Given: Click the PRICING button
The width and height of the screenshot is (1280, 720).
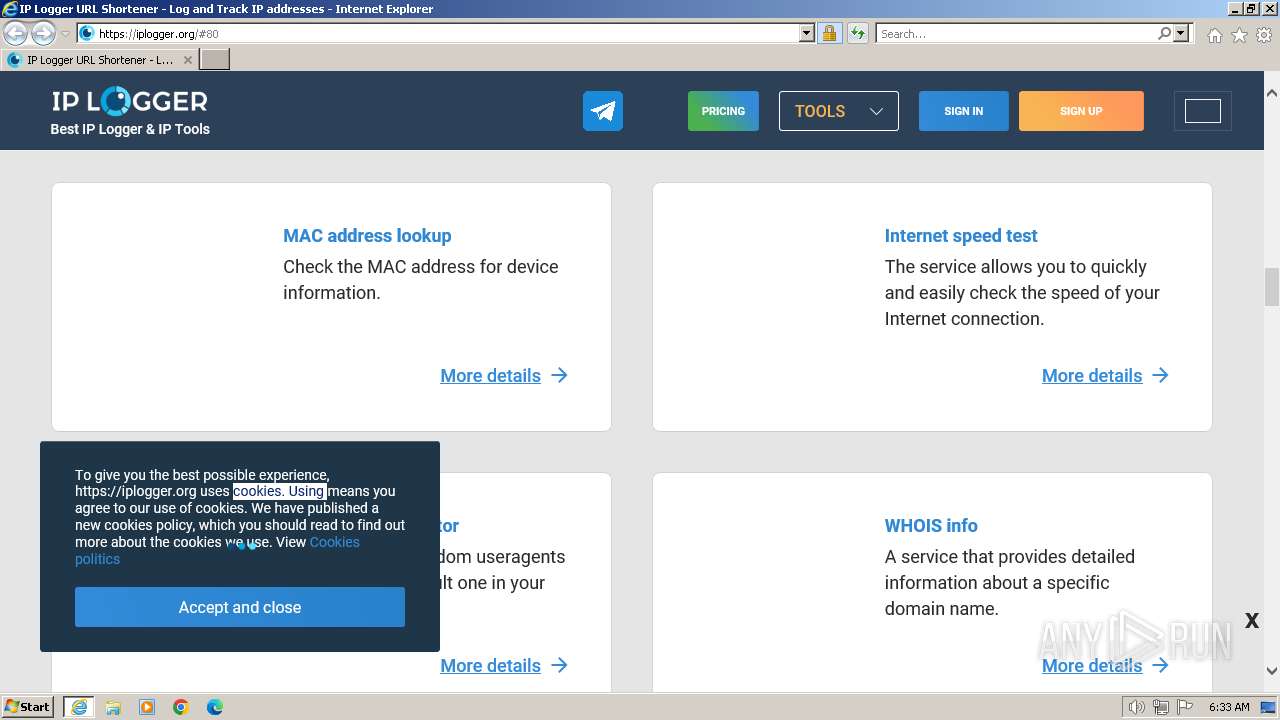Looking at the screenshot, I should tap(723, 111).
